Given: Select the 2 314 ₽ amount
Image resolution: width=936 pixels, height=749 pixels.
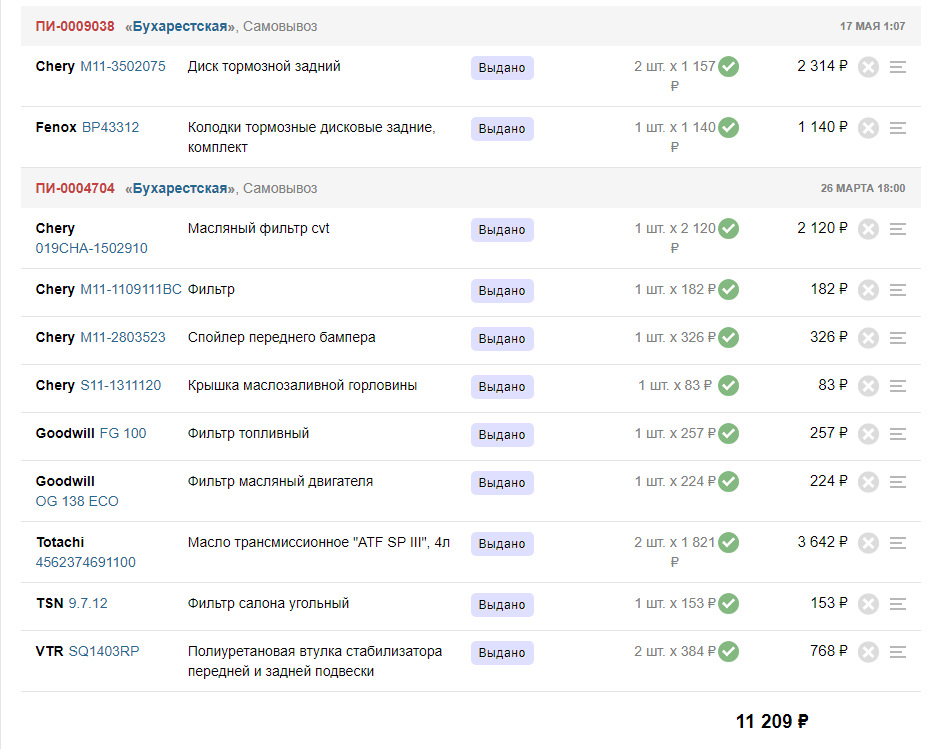Looking at the screenshot, I should (823, 66).
